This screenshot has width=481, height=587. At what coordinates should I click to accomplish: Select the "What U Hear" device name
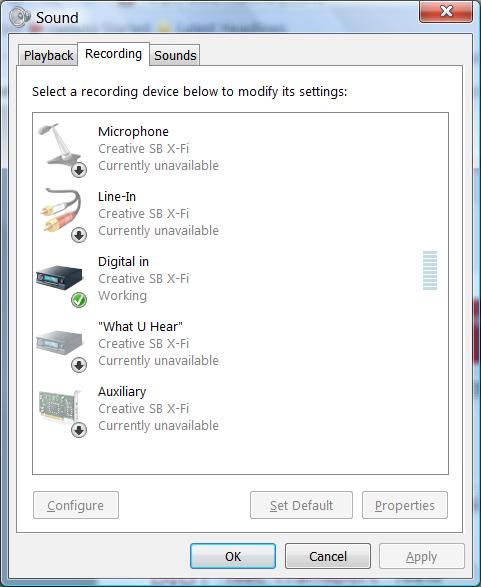tap(140, 326)
